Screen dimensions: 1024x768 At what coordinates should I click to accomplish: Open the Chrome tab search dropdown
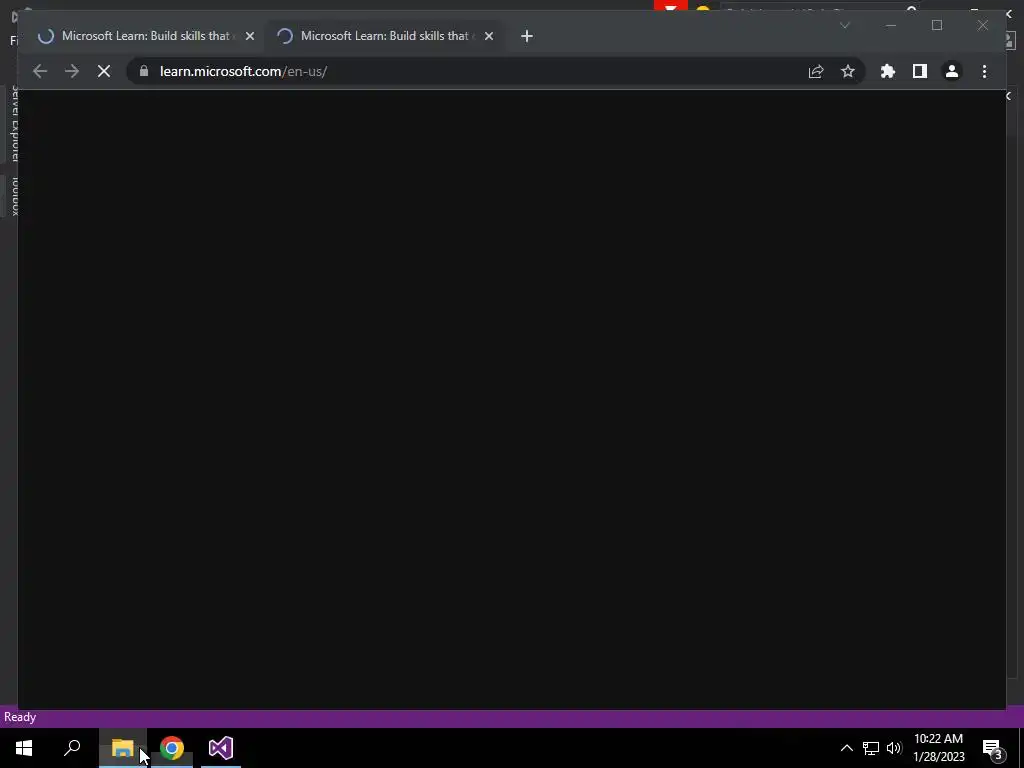(x=844, y=25)
